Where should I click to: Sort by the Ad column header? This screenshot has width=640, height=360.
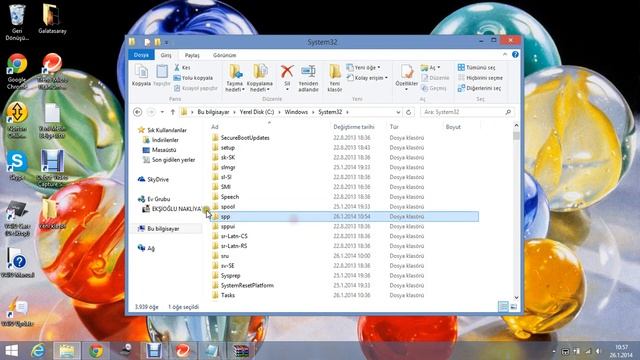pos(215,127)
